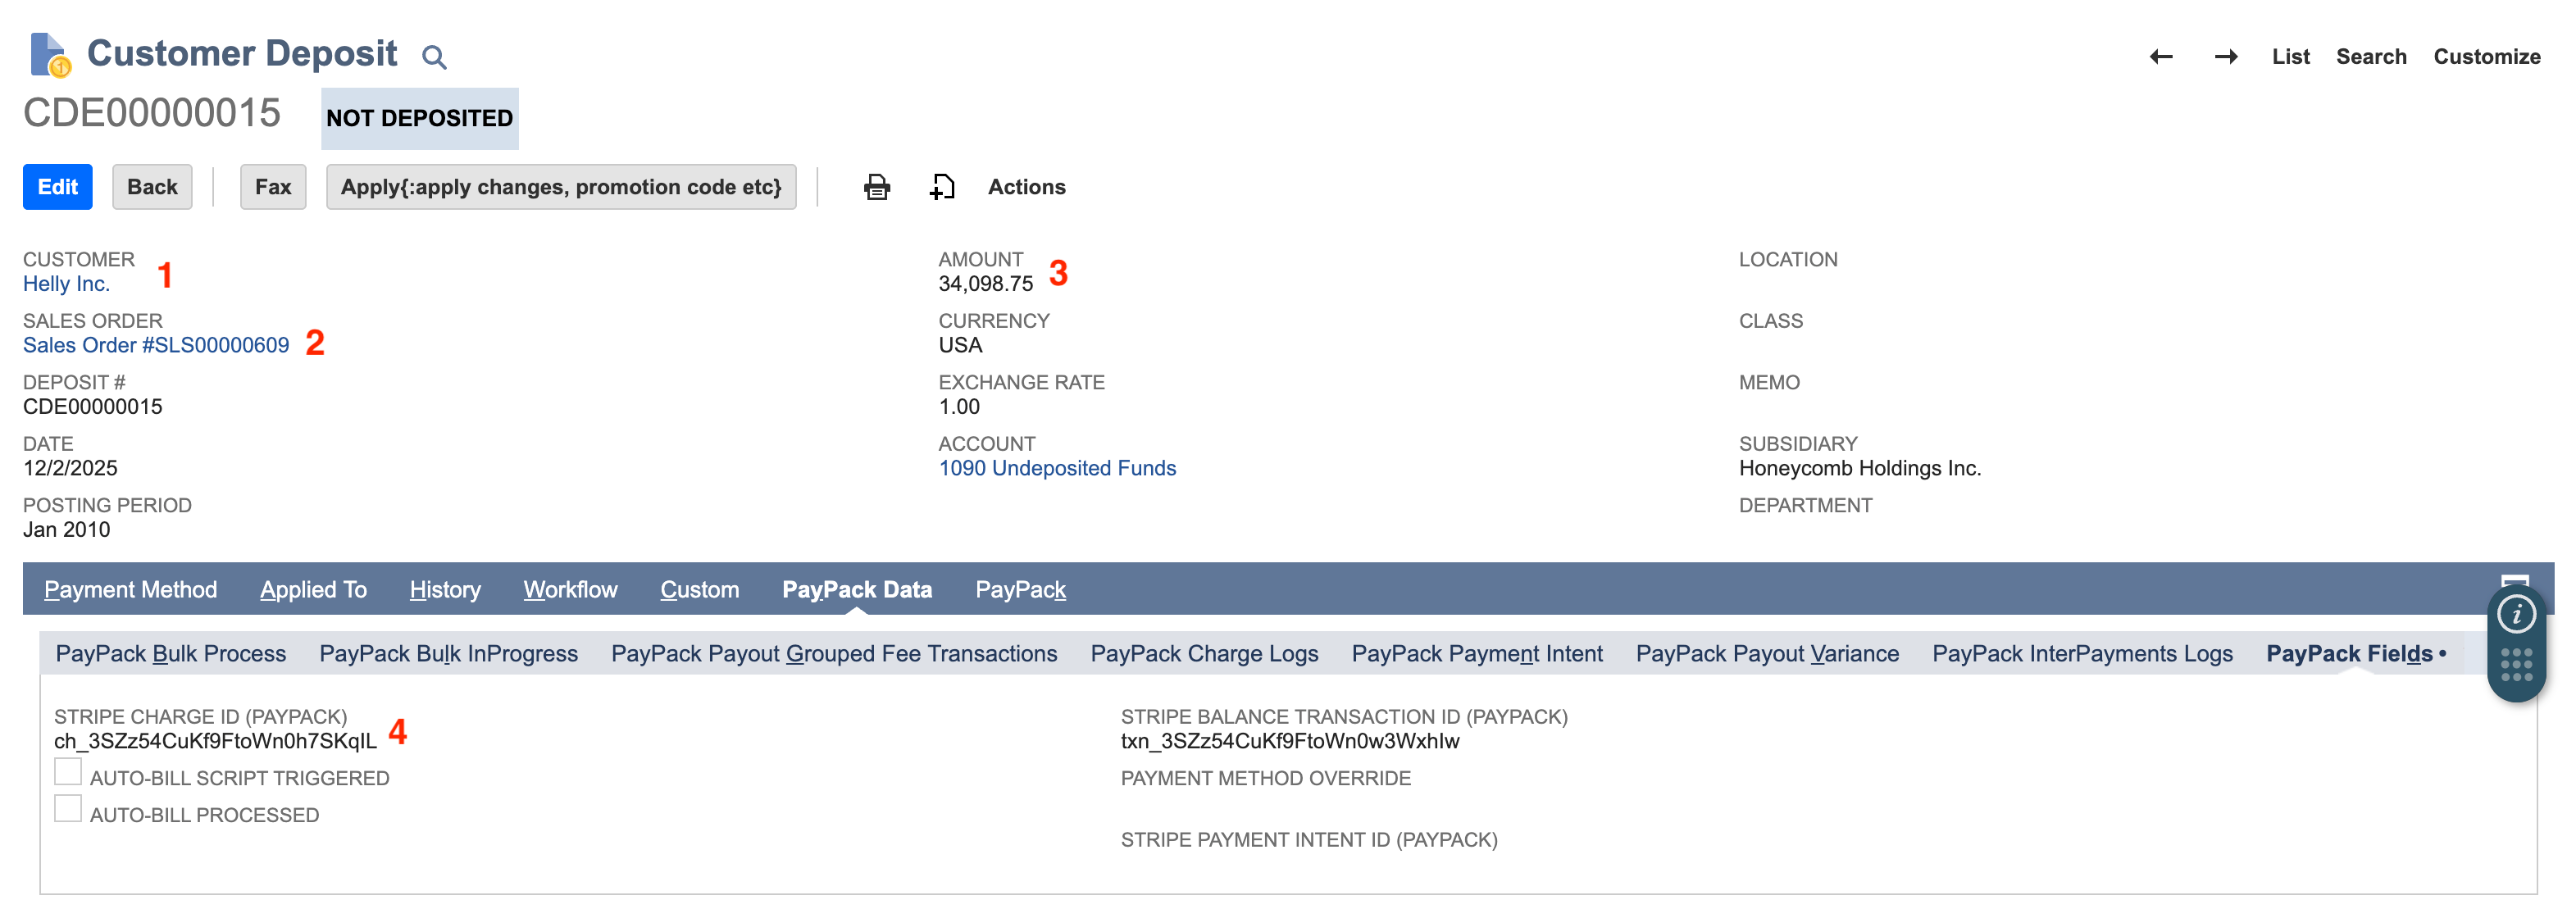Open the info circle icon on the right edge
Screen dimensions: 2576x918
[2518, 614]
